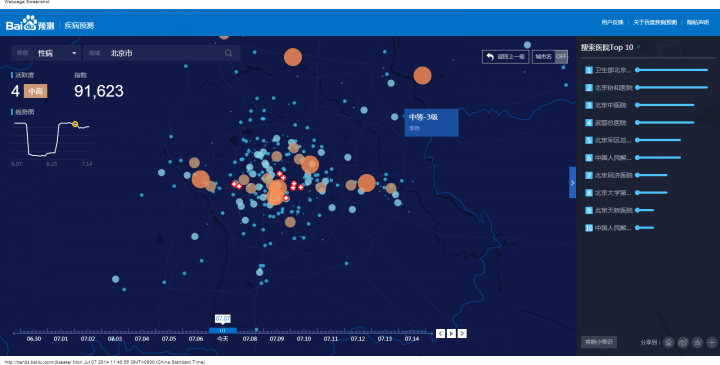Step timeline to next day arrow

coord(462,333)
